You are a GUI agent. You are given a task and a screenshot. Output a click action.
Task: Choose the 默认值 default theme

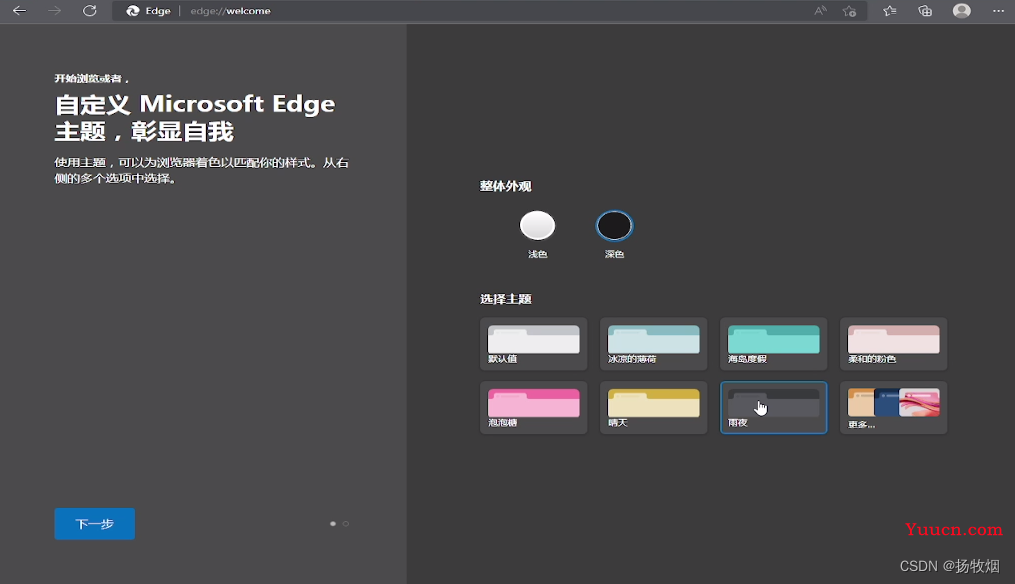point(533,344)
